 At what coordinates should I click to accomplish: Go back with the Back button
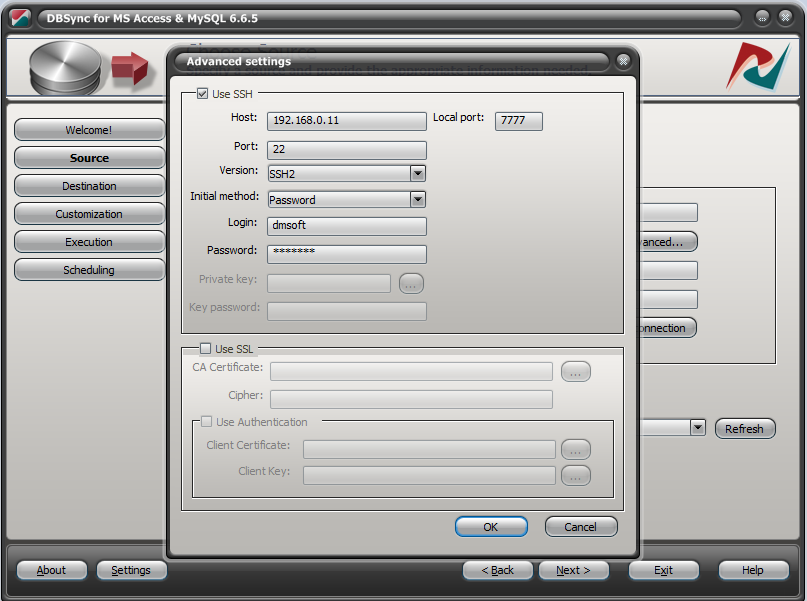pos(497,570)
